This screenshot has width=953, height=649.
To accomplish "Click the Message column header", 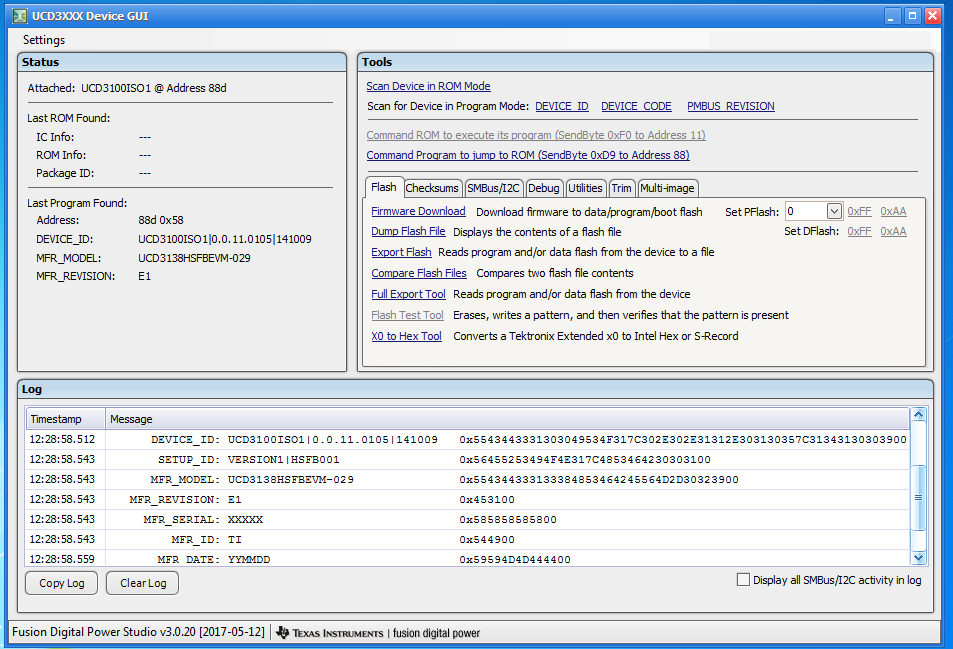I will pos(507,419).
